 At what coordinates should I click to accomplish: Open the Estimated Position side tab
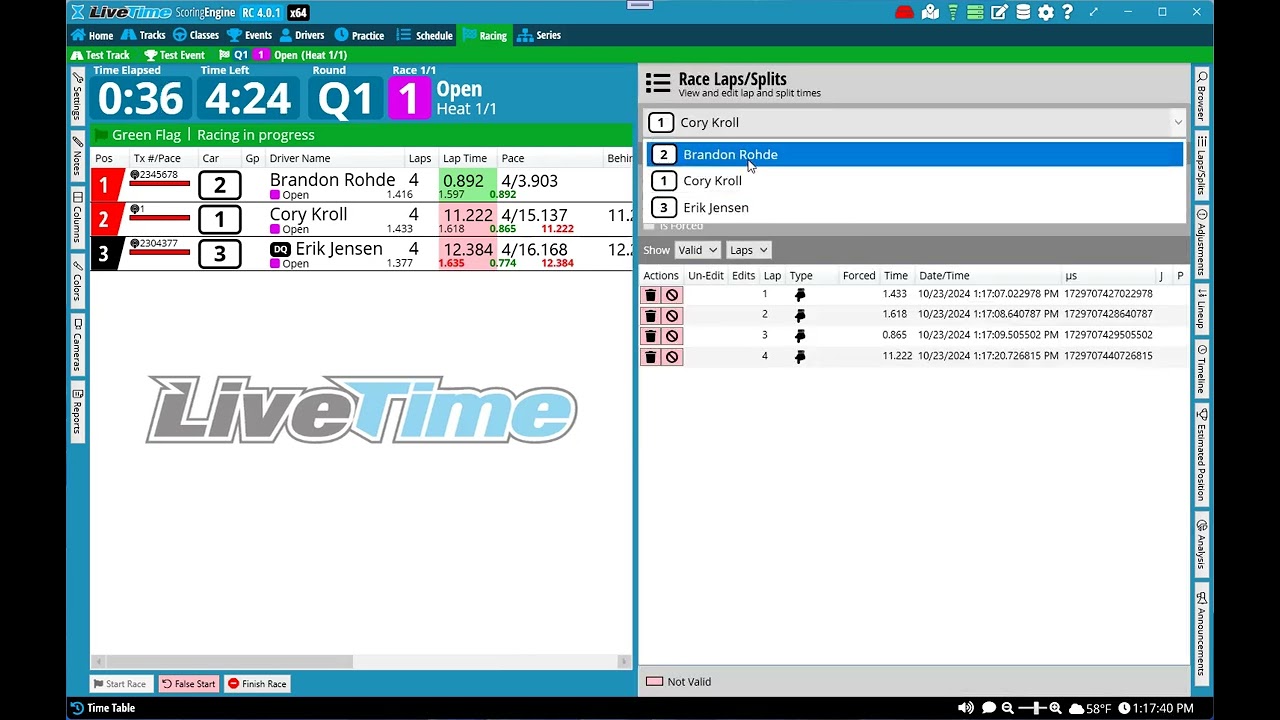(x=1202, y=455)
